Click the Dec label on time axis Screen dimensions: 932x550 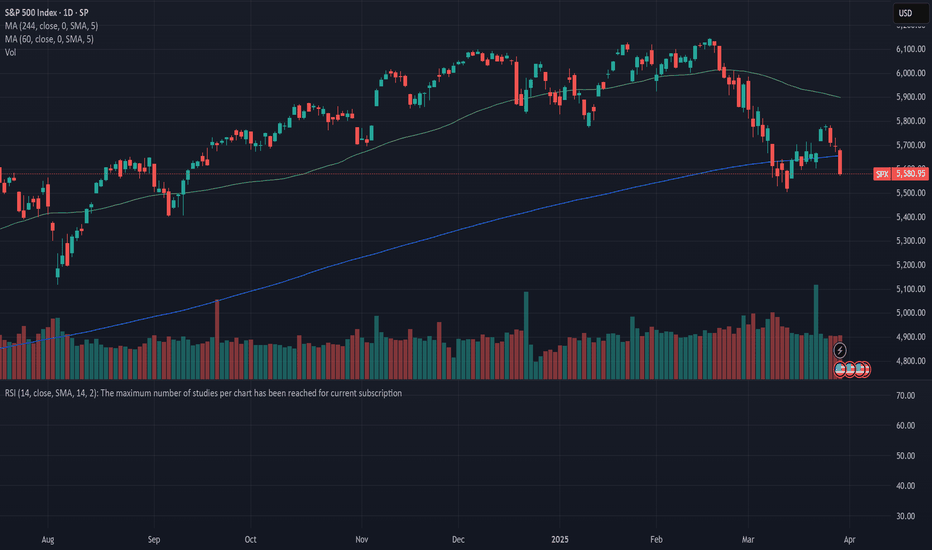pyautogui.click(x=458, y=540)
